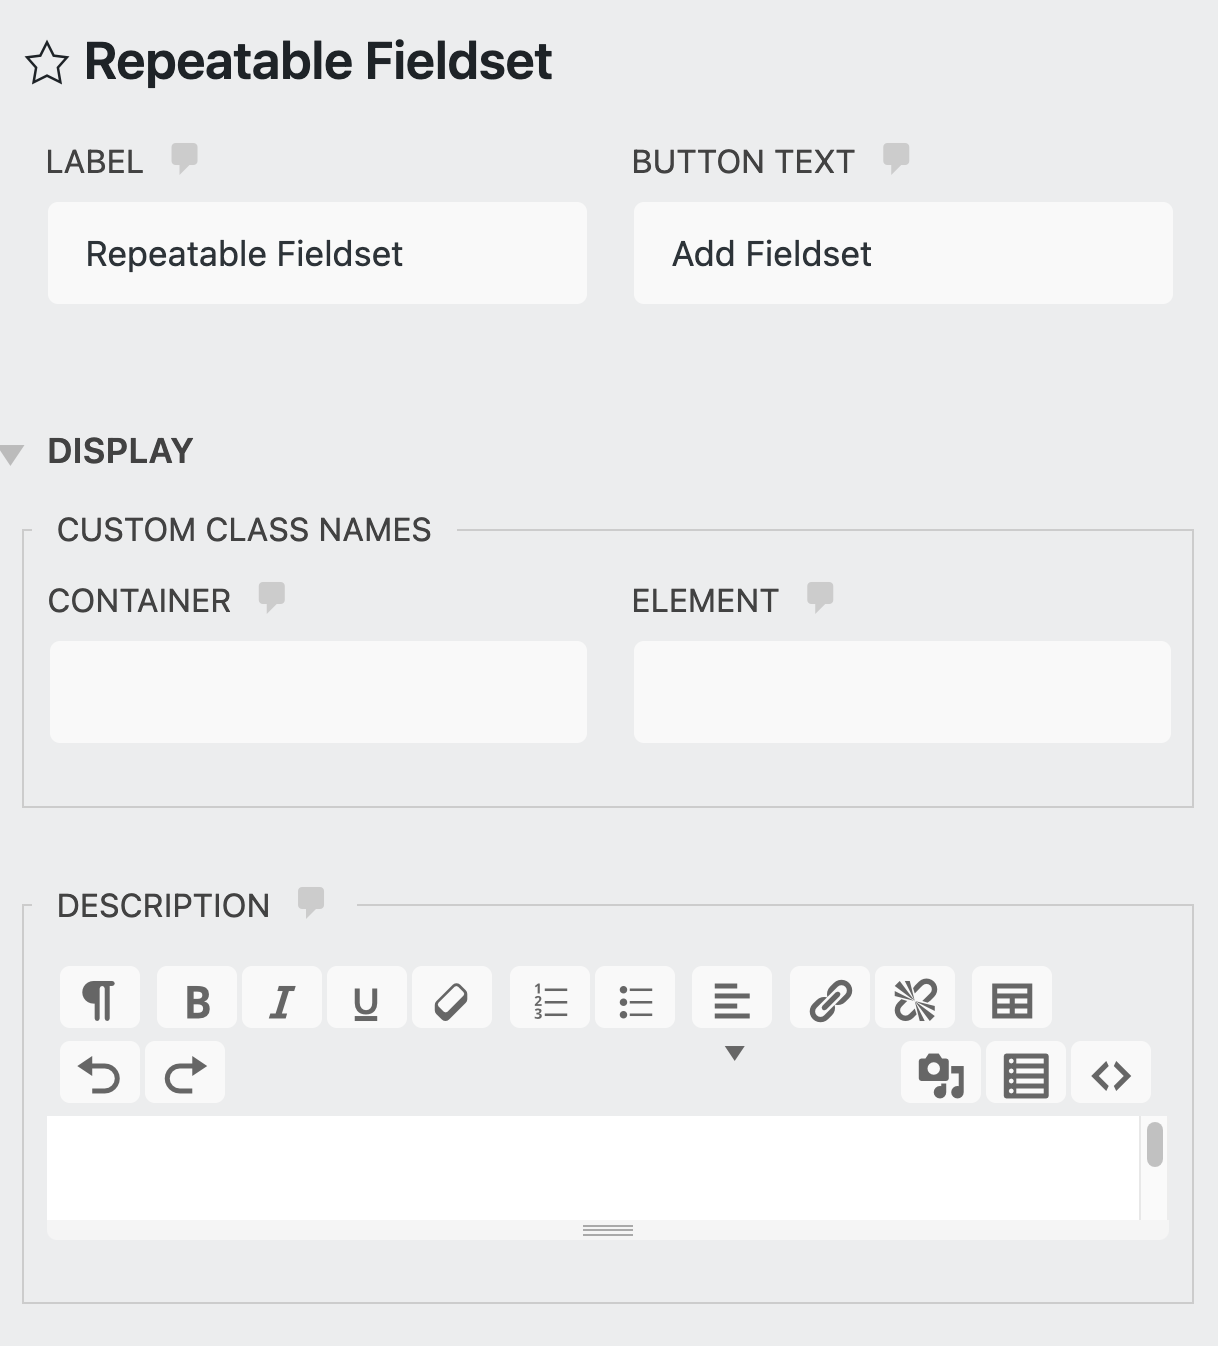Open the insert media button
Viewport: 1218px width, 1346px height.
tap(941, 1074)
